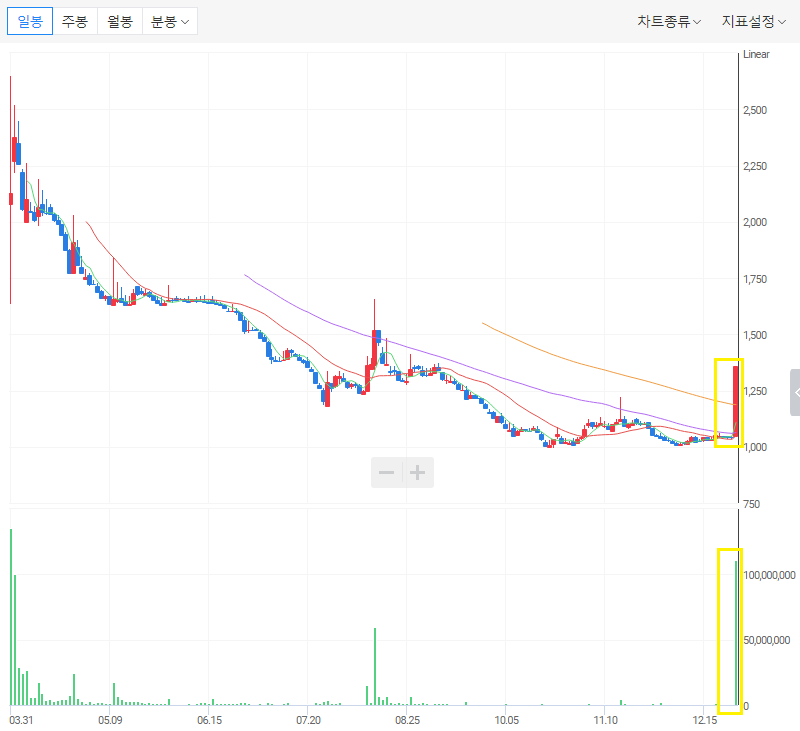
Task: Click the 50,000,000 volume axis label
Action: click(767, 640)
